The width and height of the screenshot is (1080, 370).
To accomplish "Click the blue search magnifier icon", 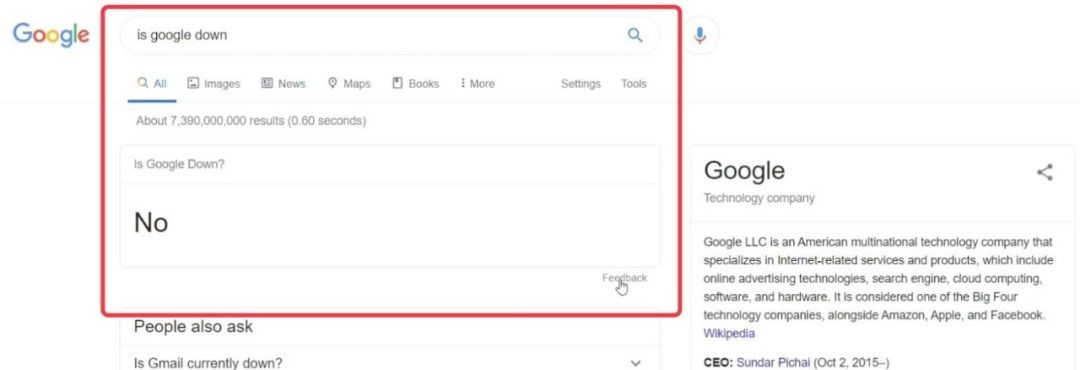I will coord(634,35).
